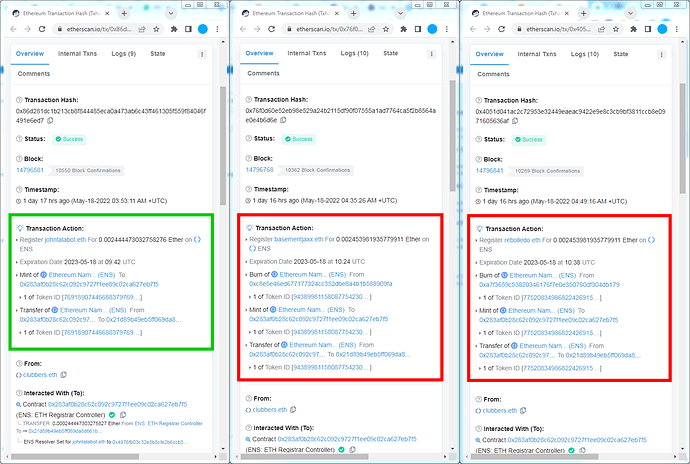690x464 pixels.
Task: Open extensions puzzle icon in 0x76f0 window
Action: point(404,29)
